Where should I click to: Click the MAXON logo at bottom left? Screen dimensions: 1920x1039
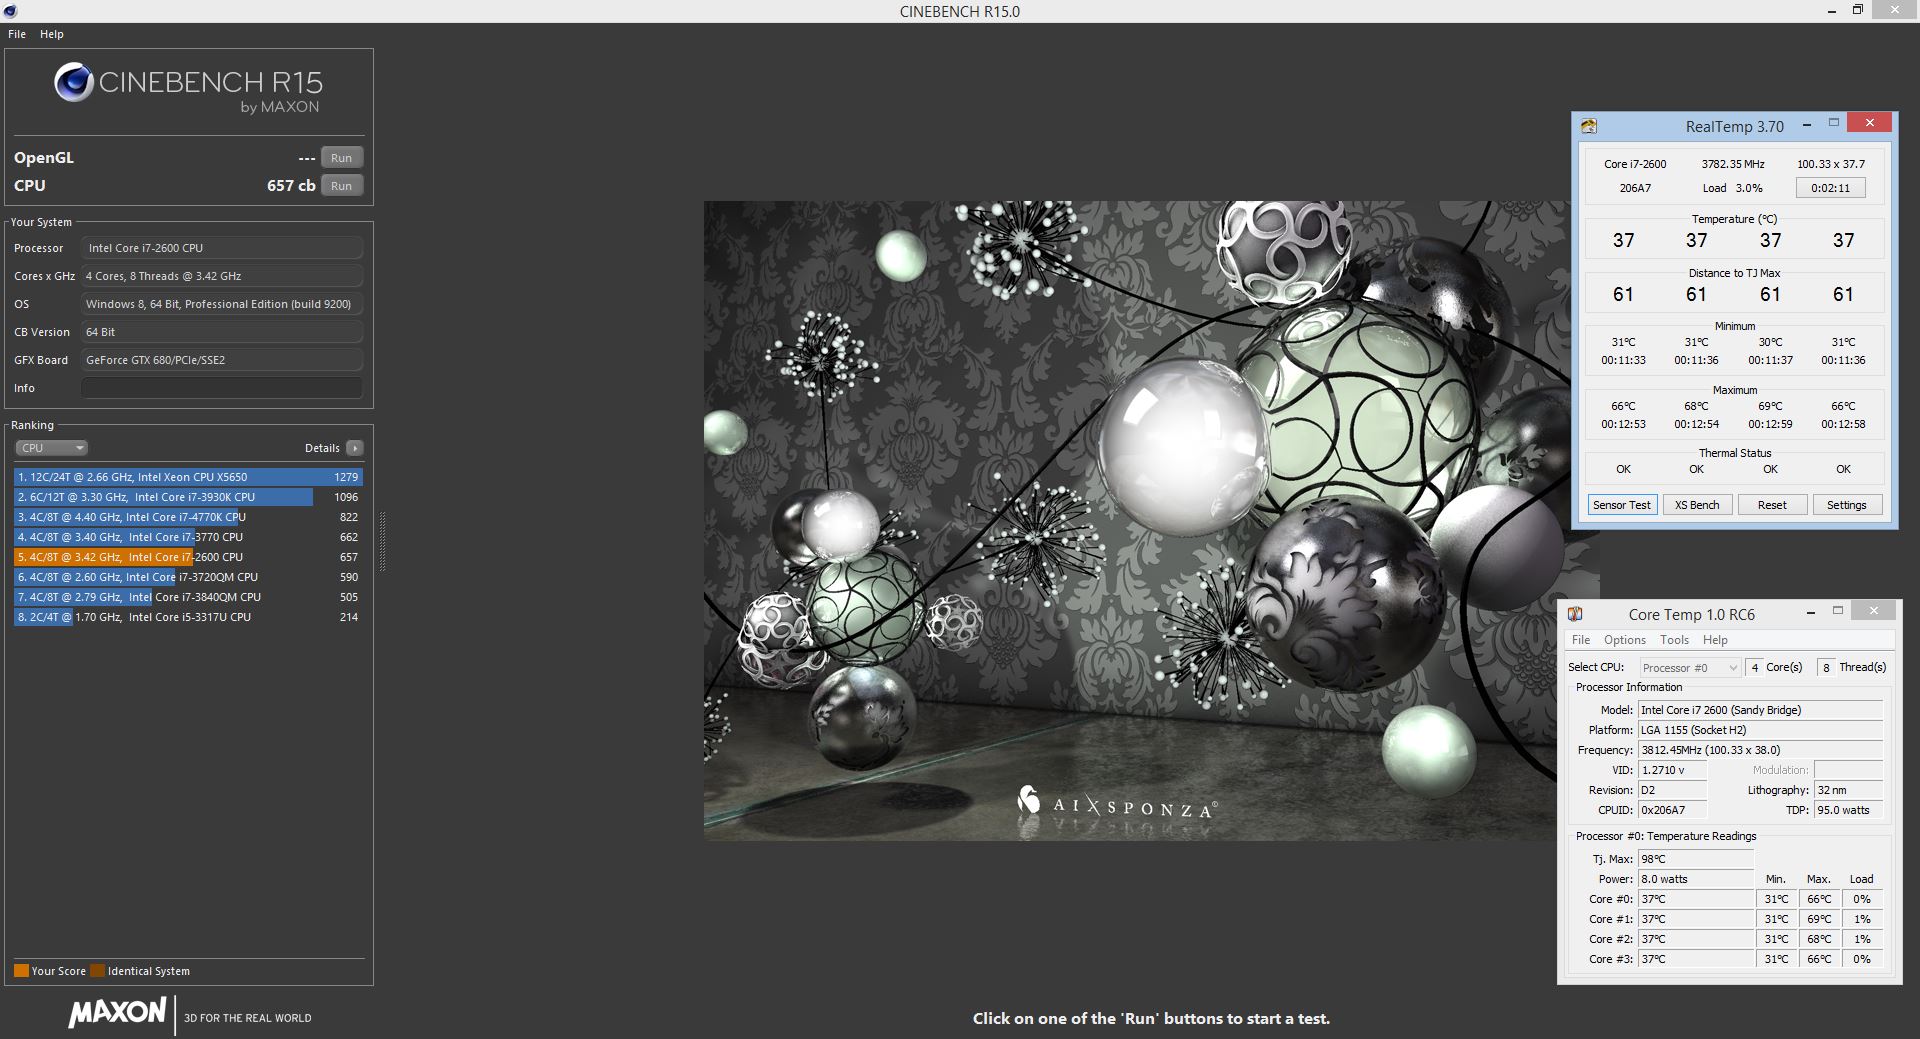(117, 1013)
